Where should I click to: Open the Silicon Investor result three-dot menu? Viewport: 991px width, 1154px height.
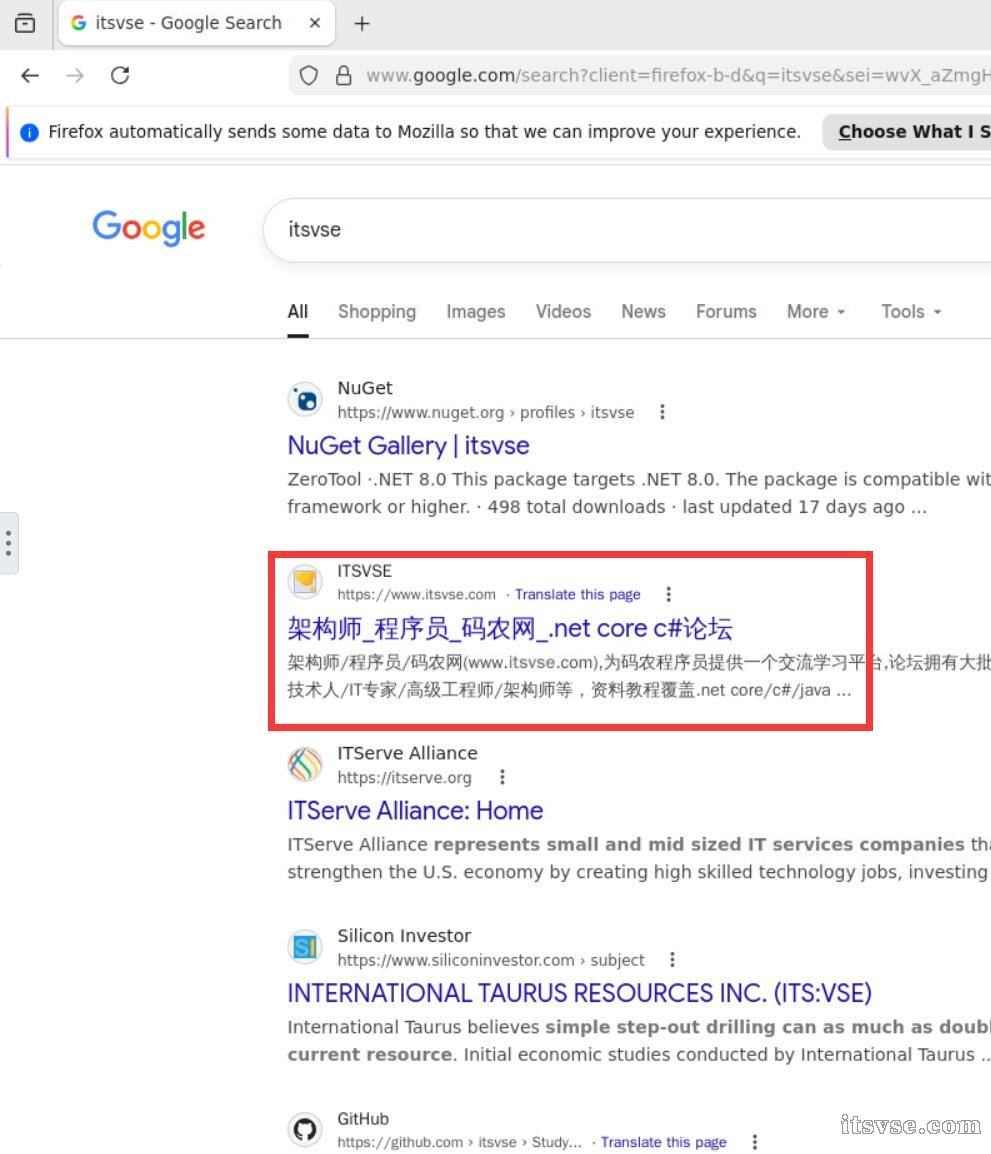[x=672, y=960]
